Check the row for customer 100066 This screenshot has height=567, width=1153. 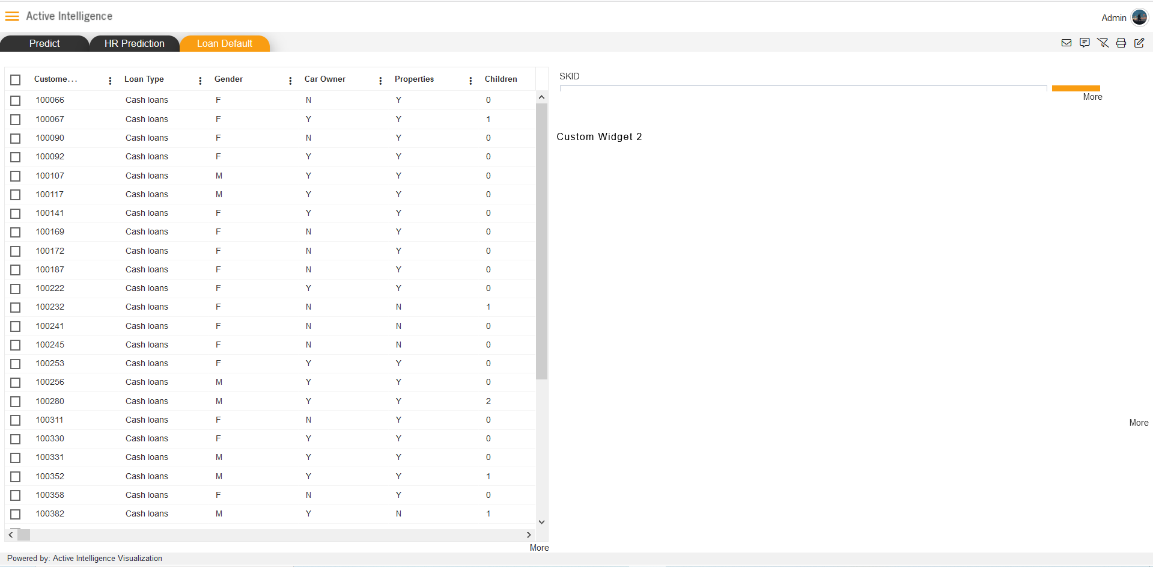click(x=15, y=100)
